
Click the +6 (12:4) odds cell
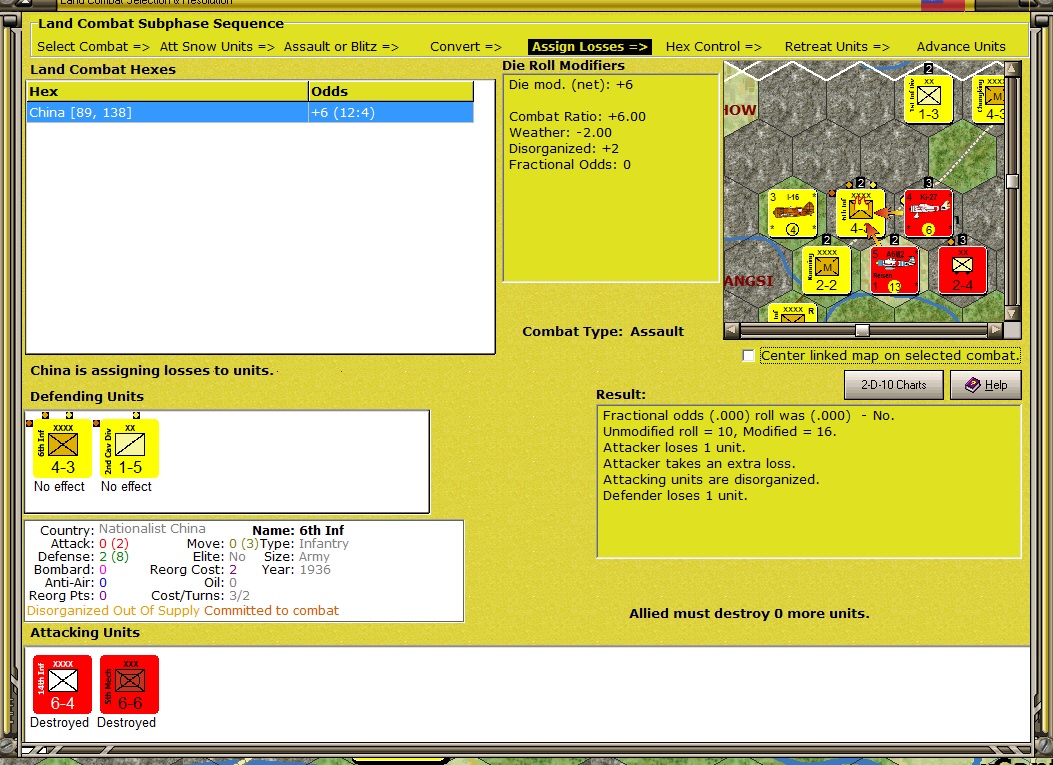(391, 112)
